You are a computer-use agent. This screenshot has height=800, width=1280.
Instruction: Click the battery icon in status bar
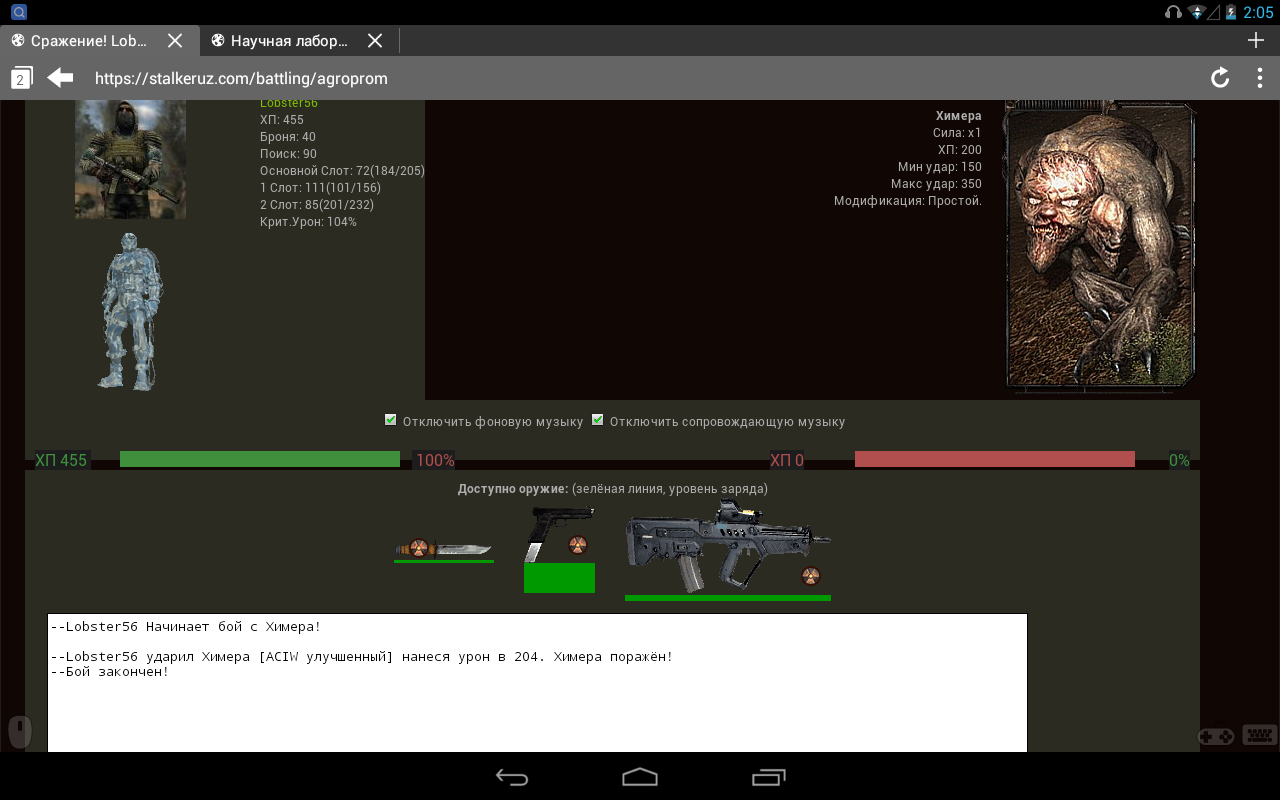click(1231, 13)
